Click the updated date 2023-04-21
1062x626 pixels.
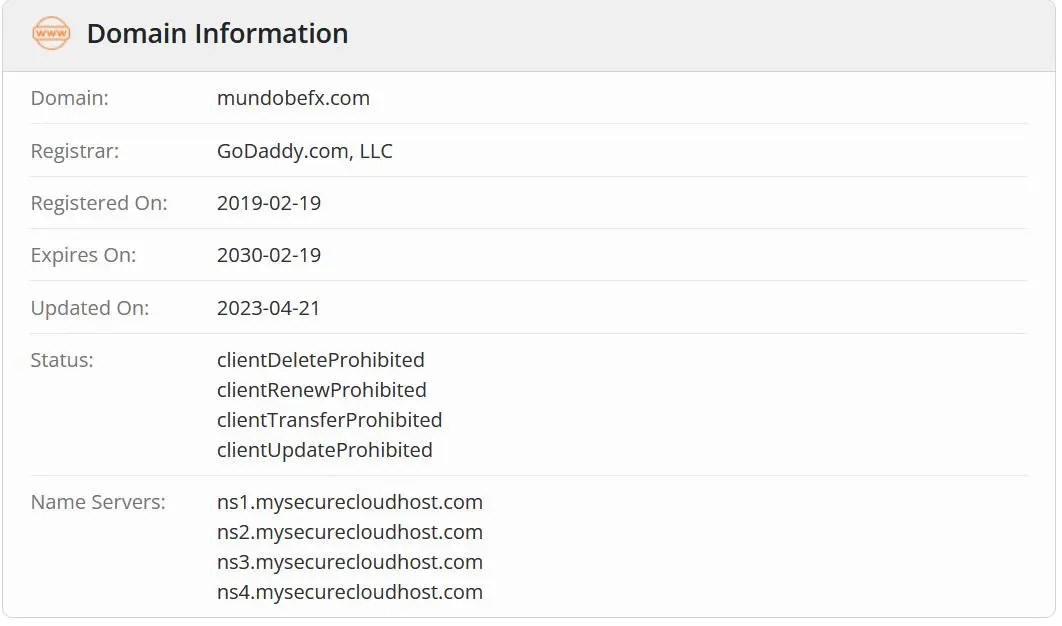268,308
